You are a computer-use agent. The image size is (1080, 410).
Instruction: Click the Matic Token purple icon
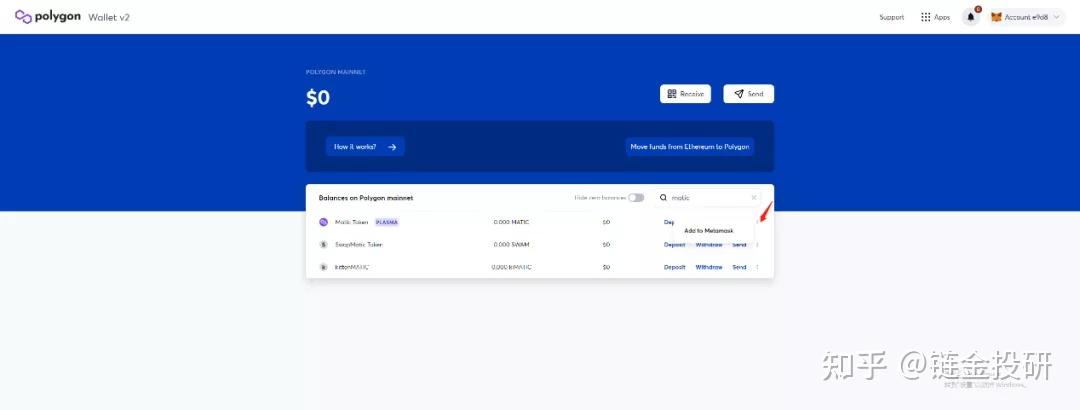323,222
